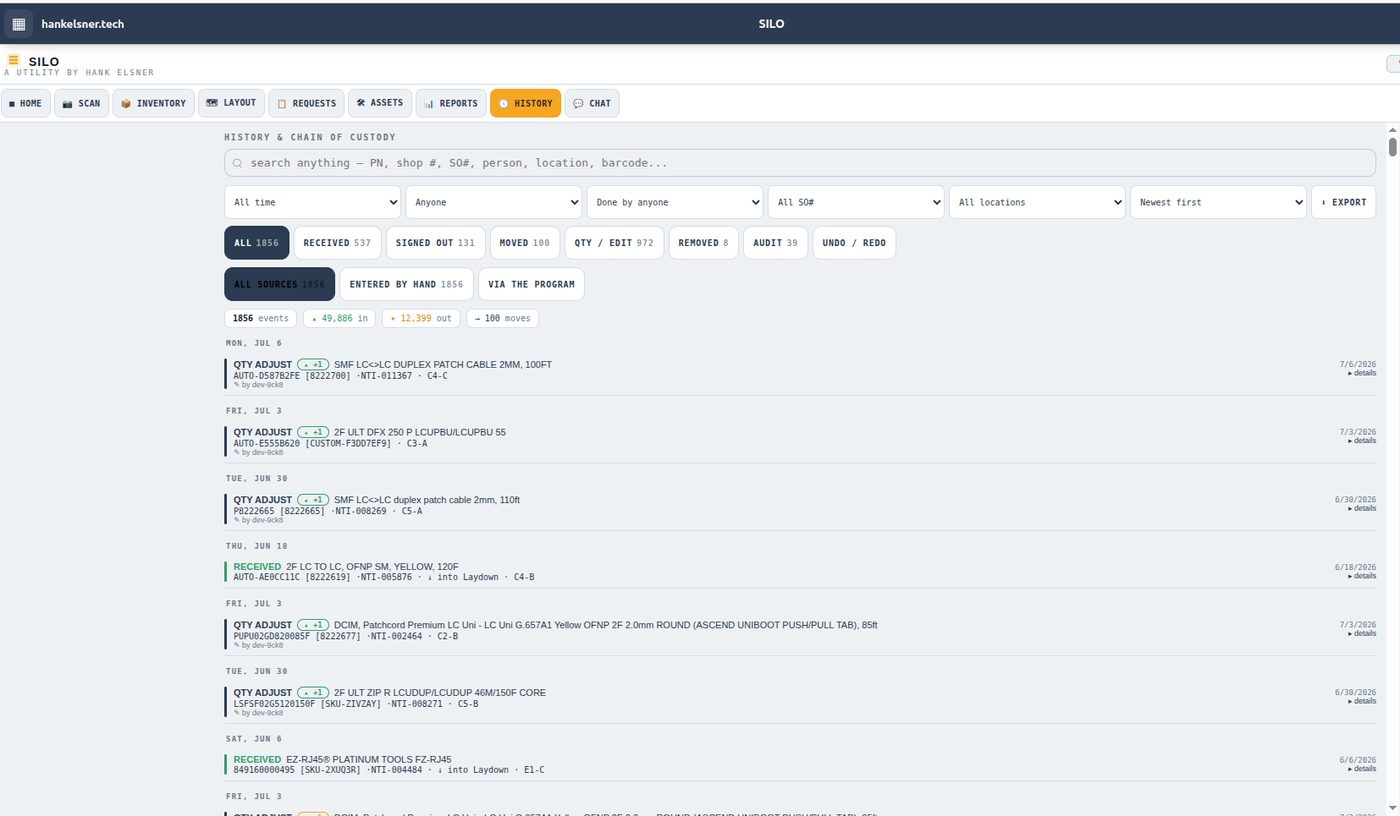Filter by MOVED 100 events
This screenshot has width=1400, height=816.
[x=525, y=243]
